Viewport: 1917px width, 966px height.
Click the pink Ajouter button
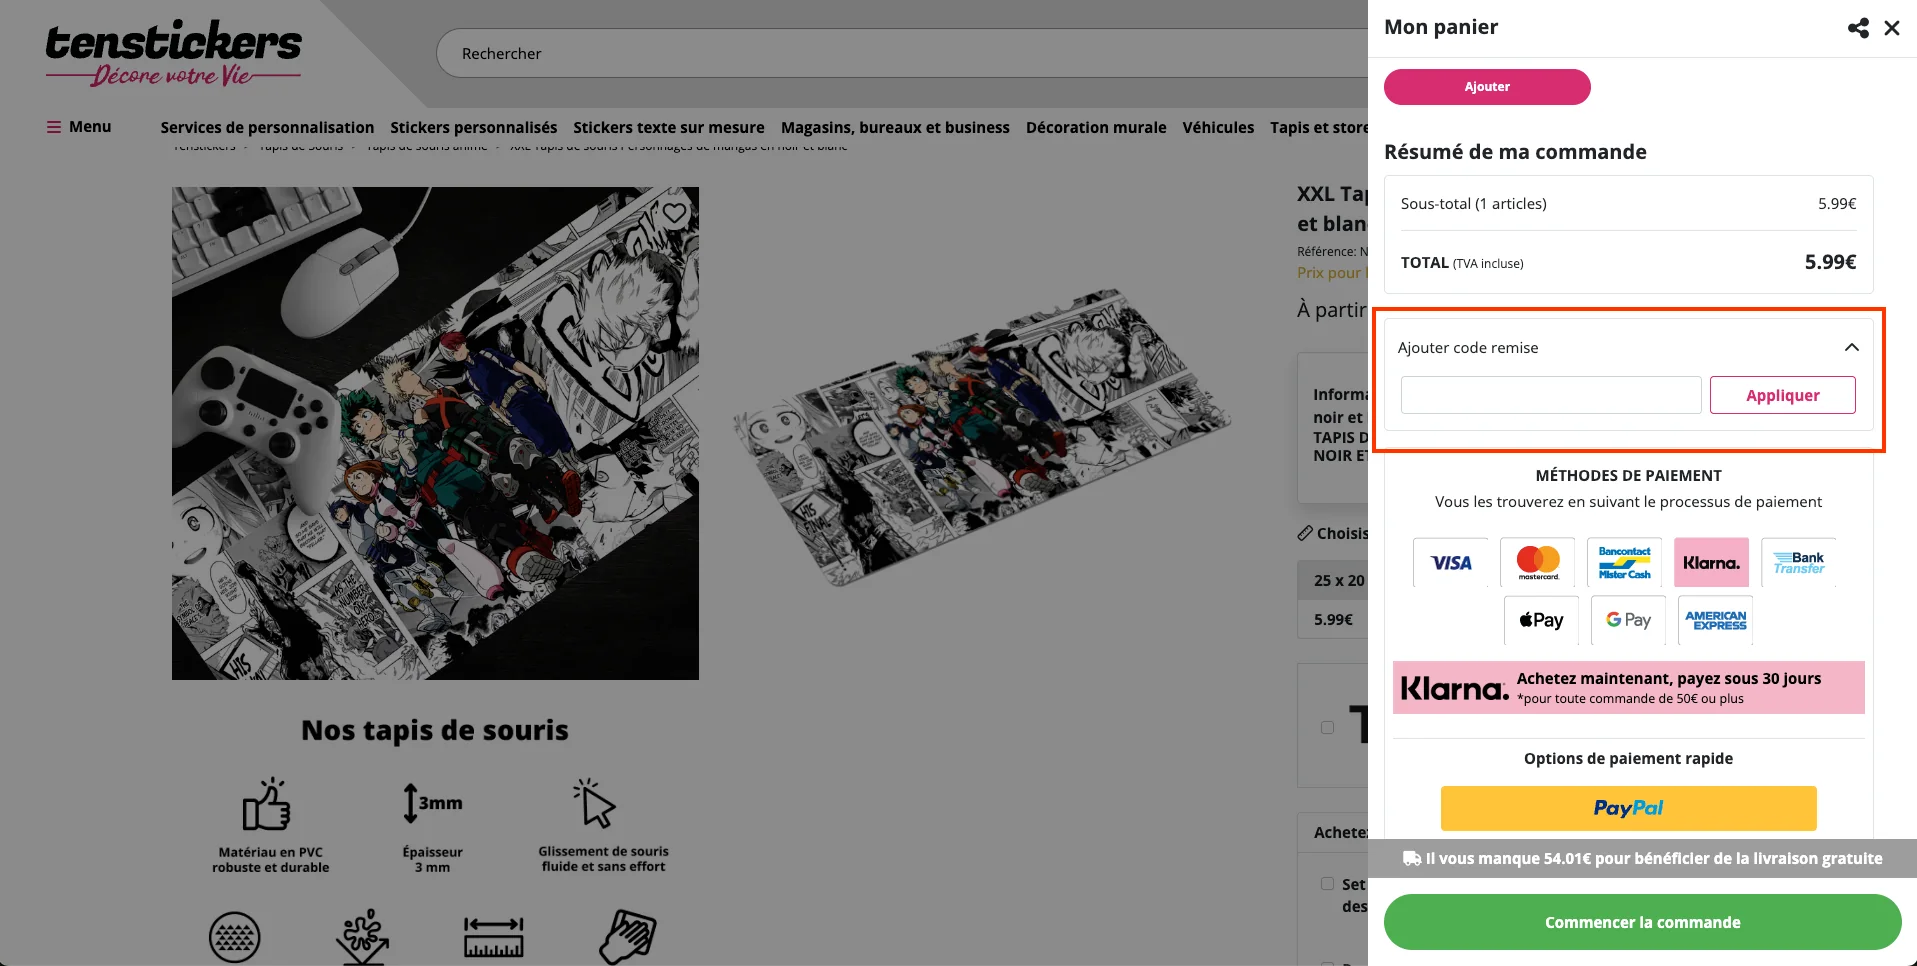[1487, 87]
